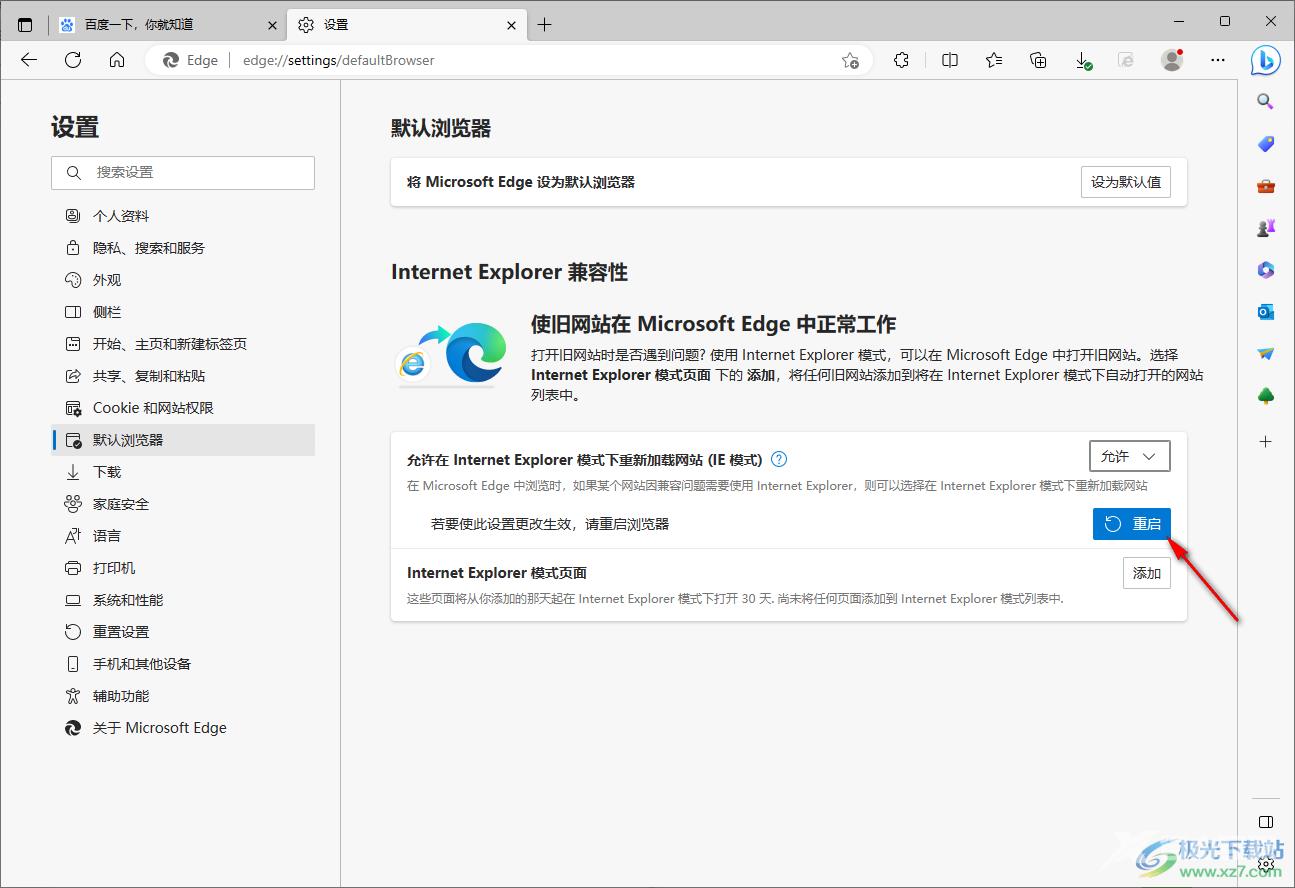Click the dimmed IE mode toolbar icon
1295x888 pixels.
coord(1126,60)
